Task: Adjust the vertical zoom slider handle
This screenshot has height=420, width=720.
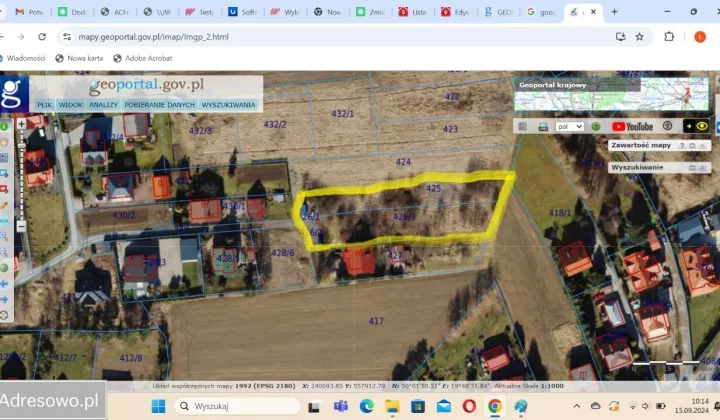Action: click(x=21, y=146)
